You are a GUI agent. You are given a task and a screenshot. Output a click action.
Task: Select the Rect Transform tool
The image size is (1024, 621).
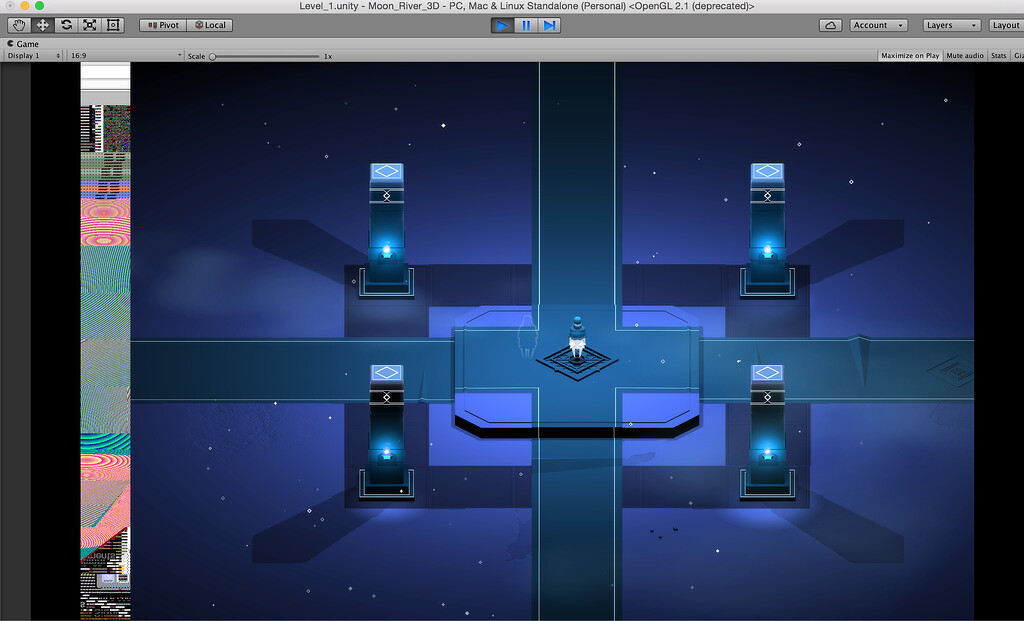click(113, 25)
